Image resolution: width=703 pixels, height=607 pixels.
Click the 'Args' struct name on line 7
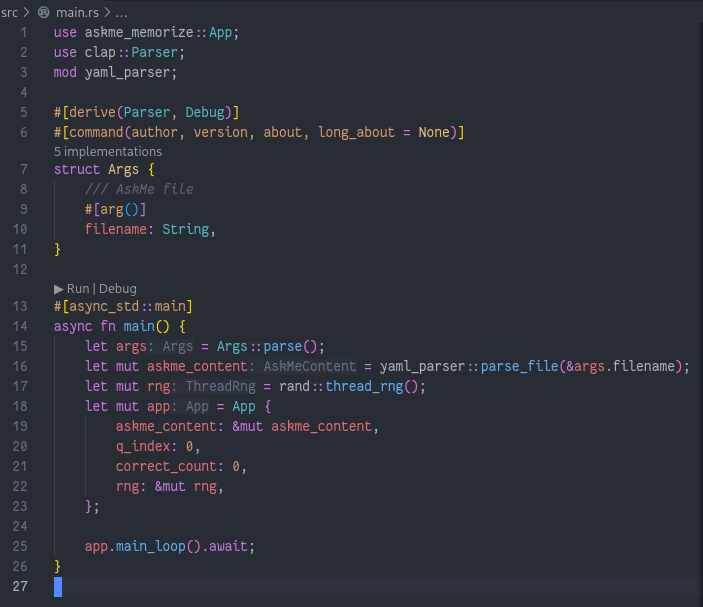(123, 169)
